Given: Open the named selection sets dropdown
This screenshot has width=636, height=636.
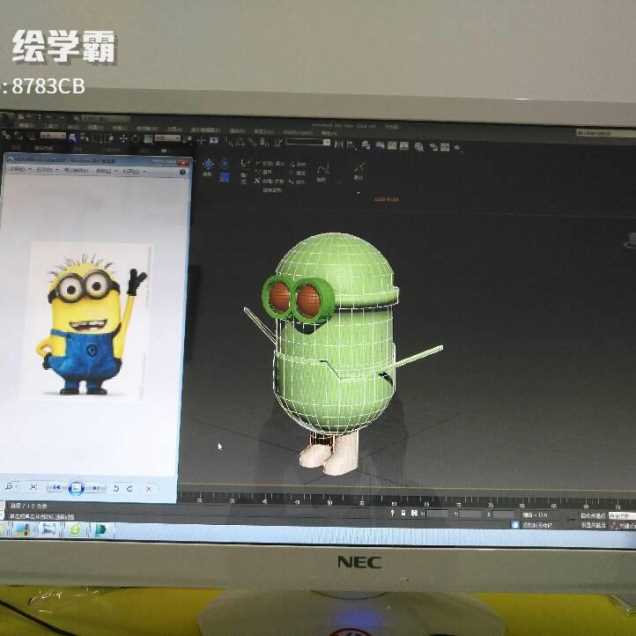Looking at the screenshot, I should coord(308,142).
